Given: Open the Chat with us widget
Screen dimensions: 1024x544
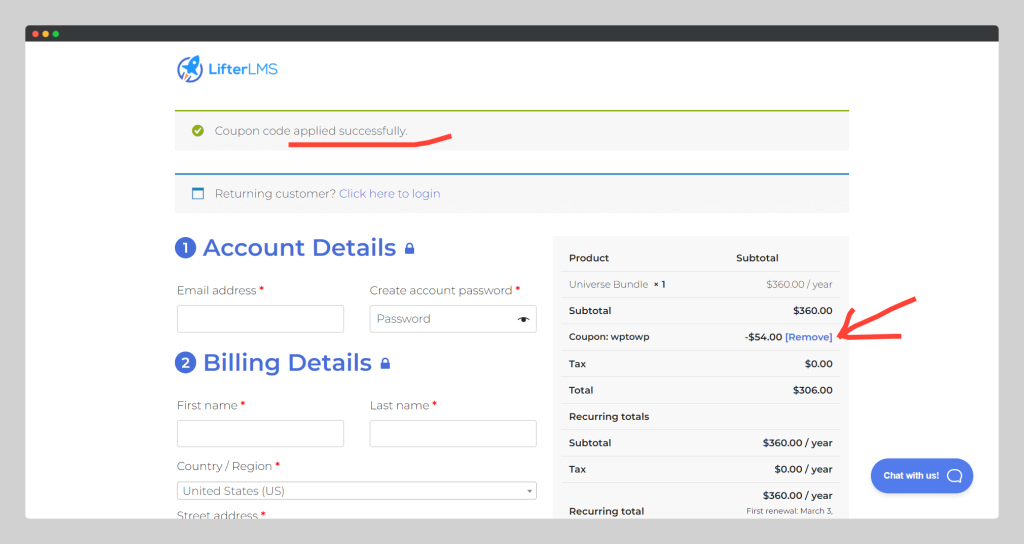Looking at the screenshot, I should (x=921, y=475).
